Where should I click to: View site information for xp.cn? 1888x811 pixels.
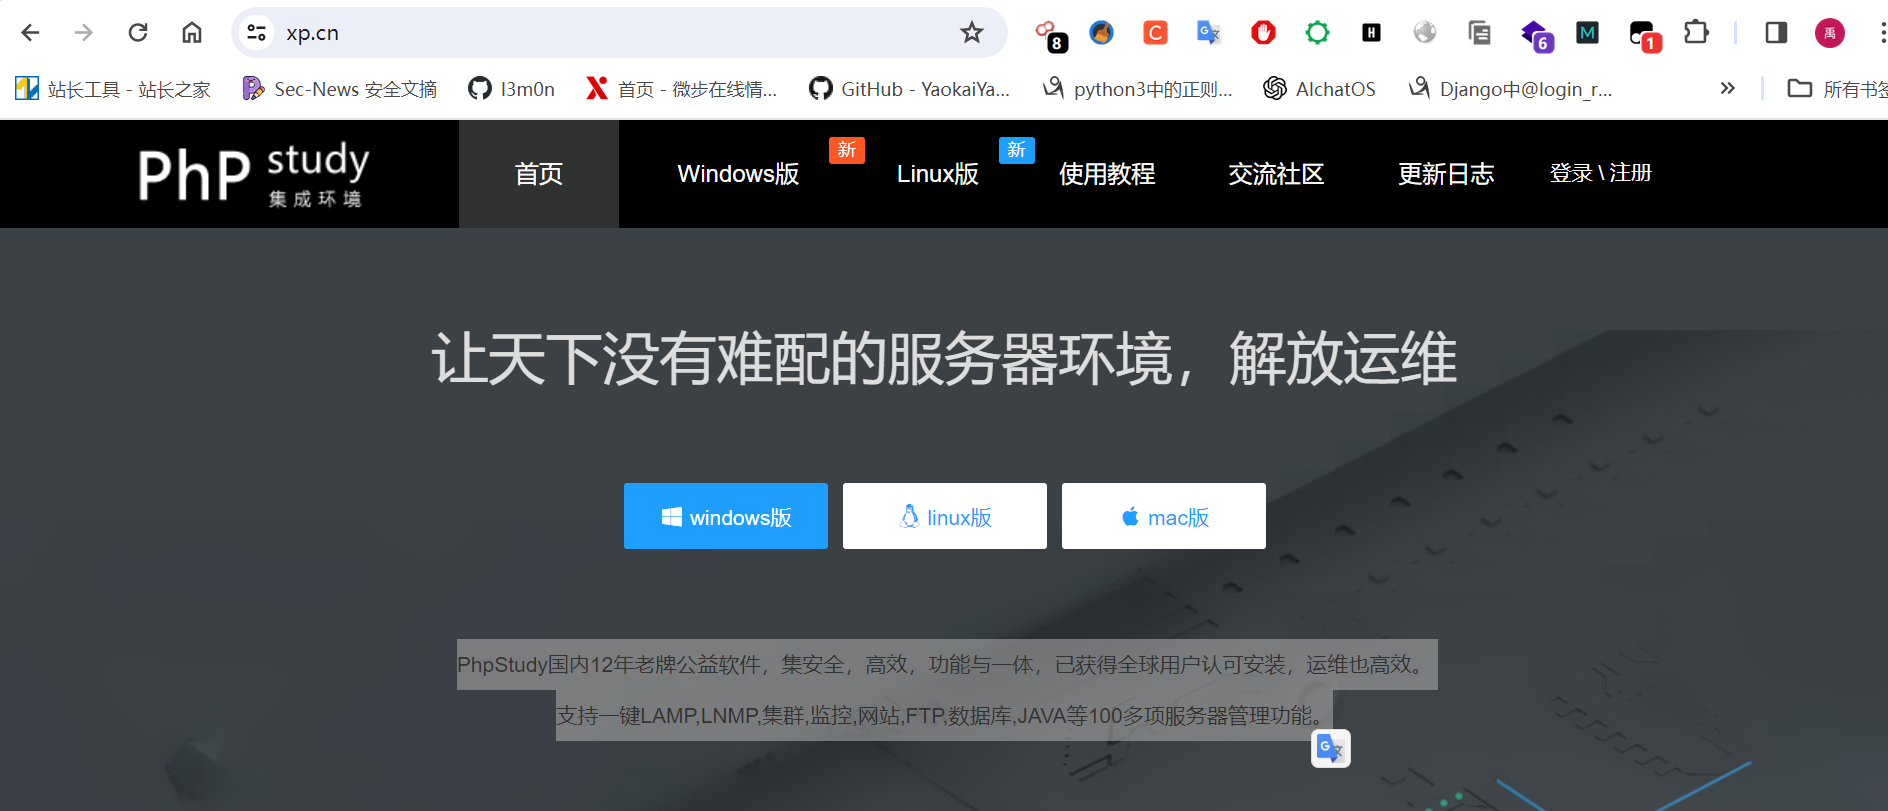pyautogui.click(x=257, y=33)
